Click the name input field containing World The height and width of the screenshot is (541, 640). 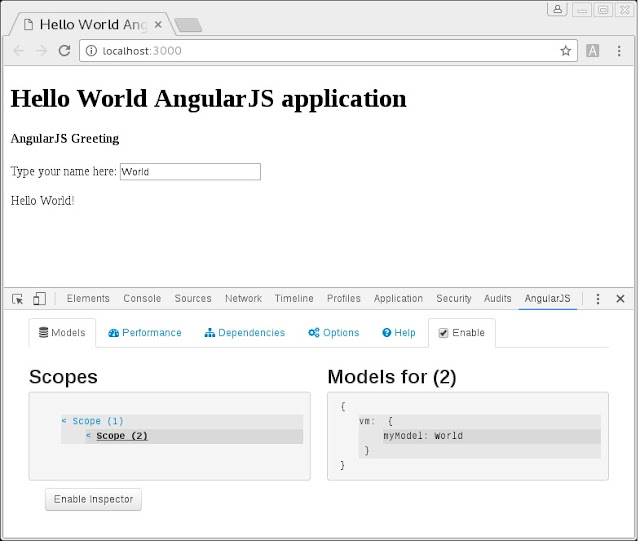(190, 171)
